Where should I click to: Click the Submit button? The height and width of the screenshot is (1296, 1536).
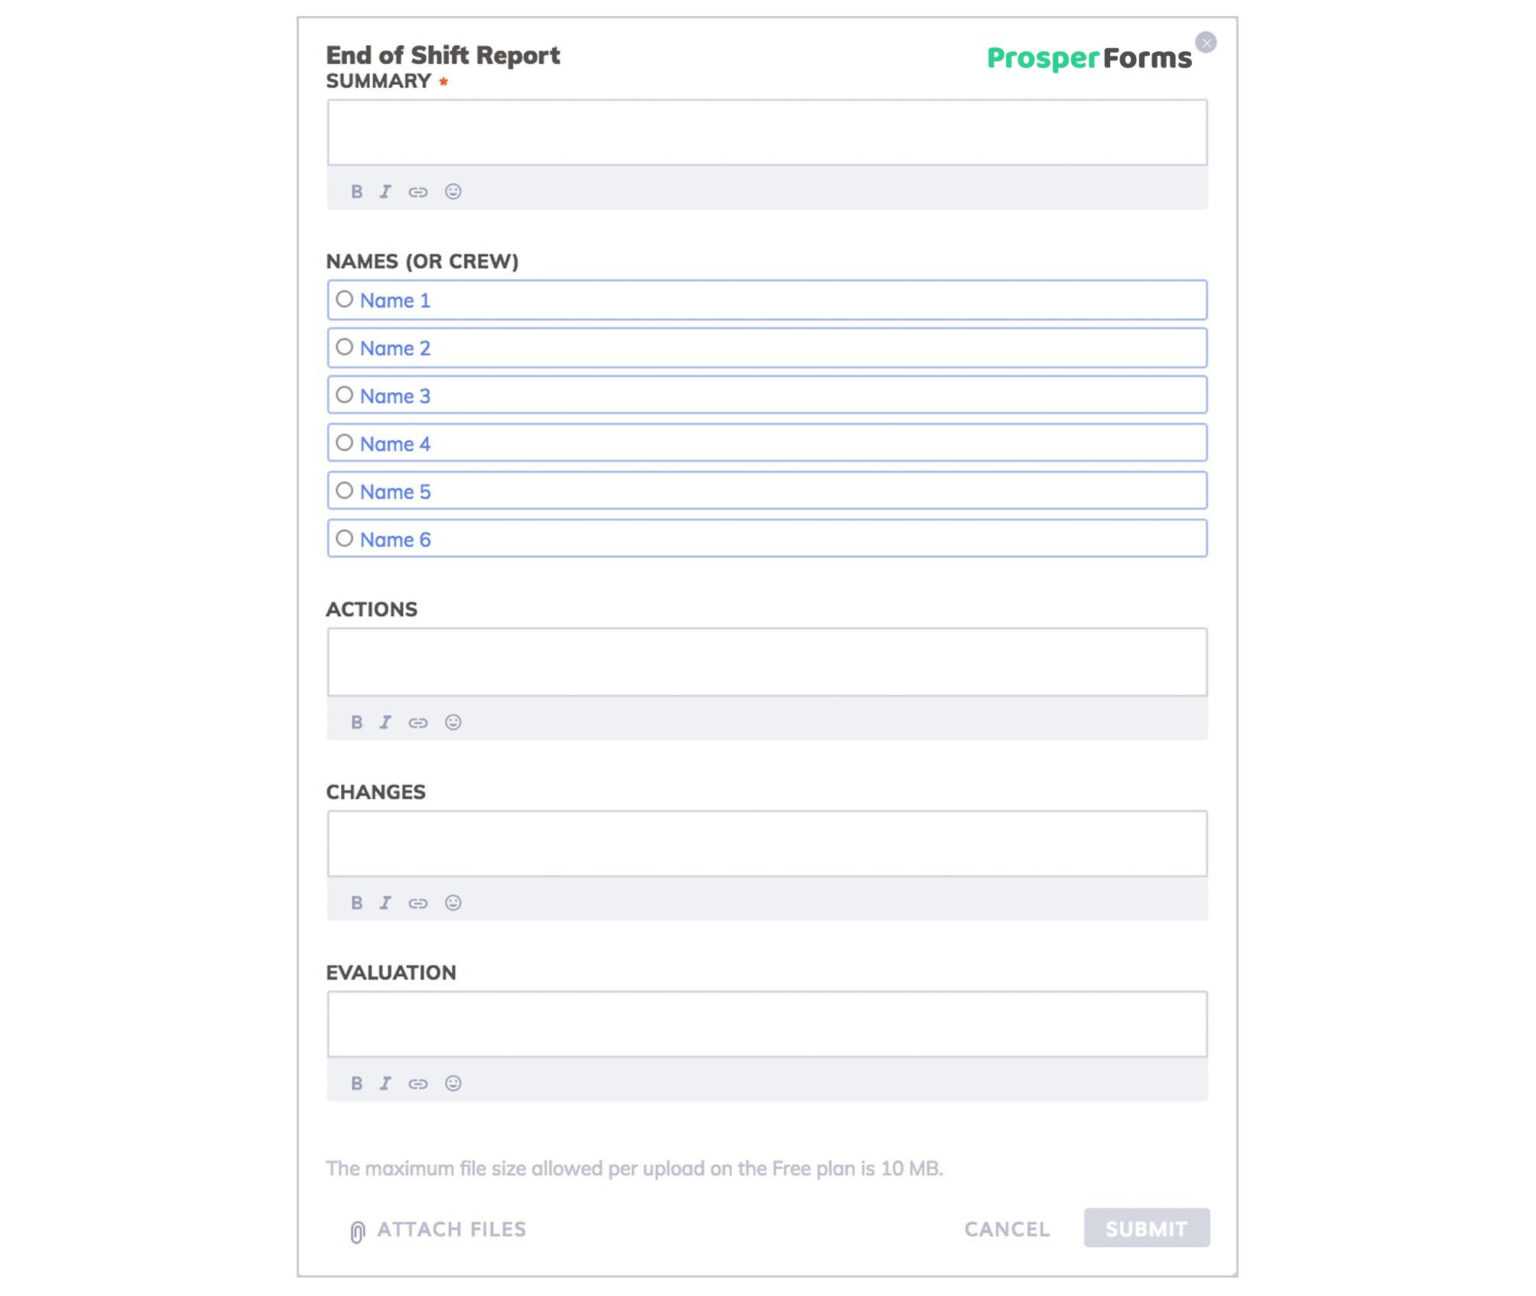pyautogui.click(x=1146, y=1229)
